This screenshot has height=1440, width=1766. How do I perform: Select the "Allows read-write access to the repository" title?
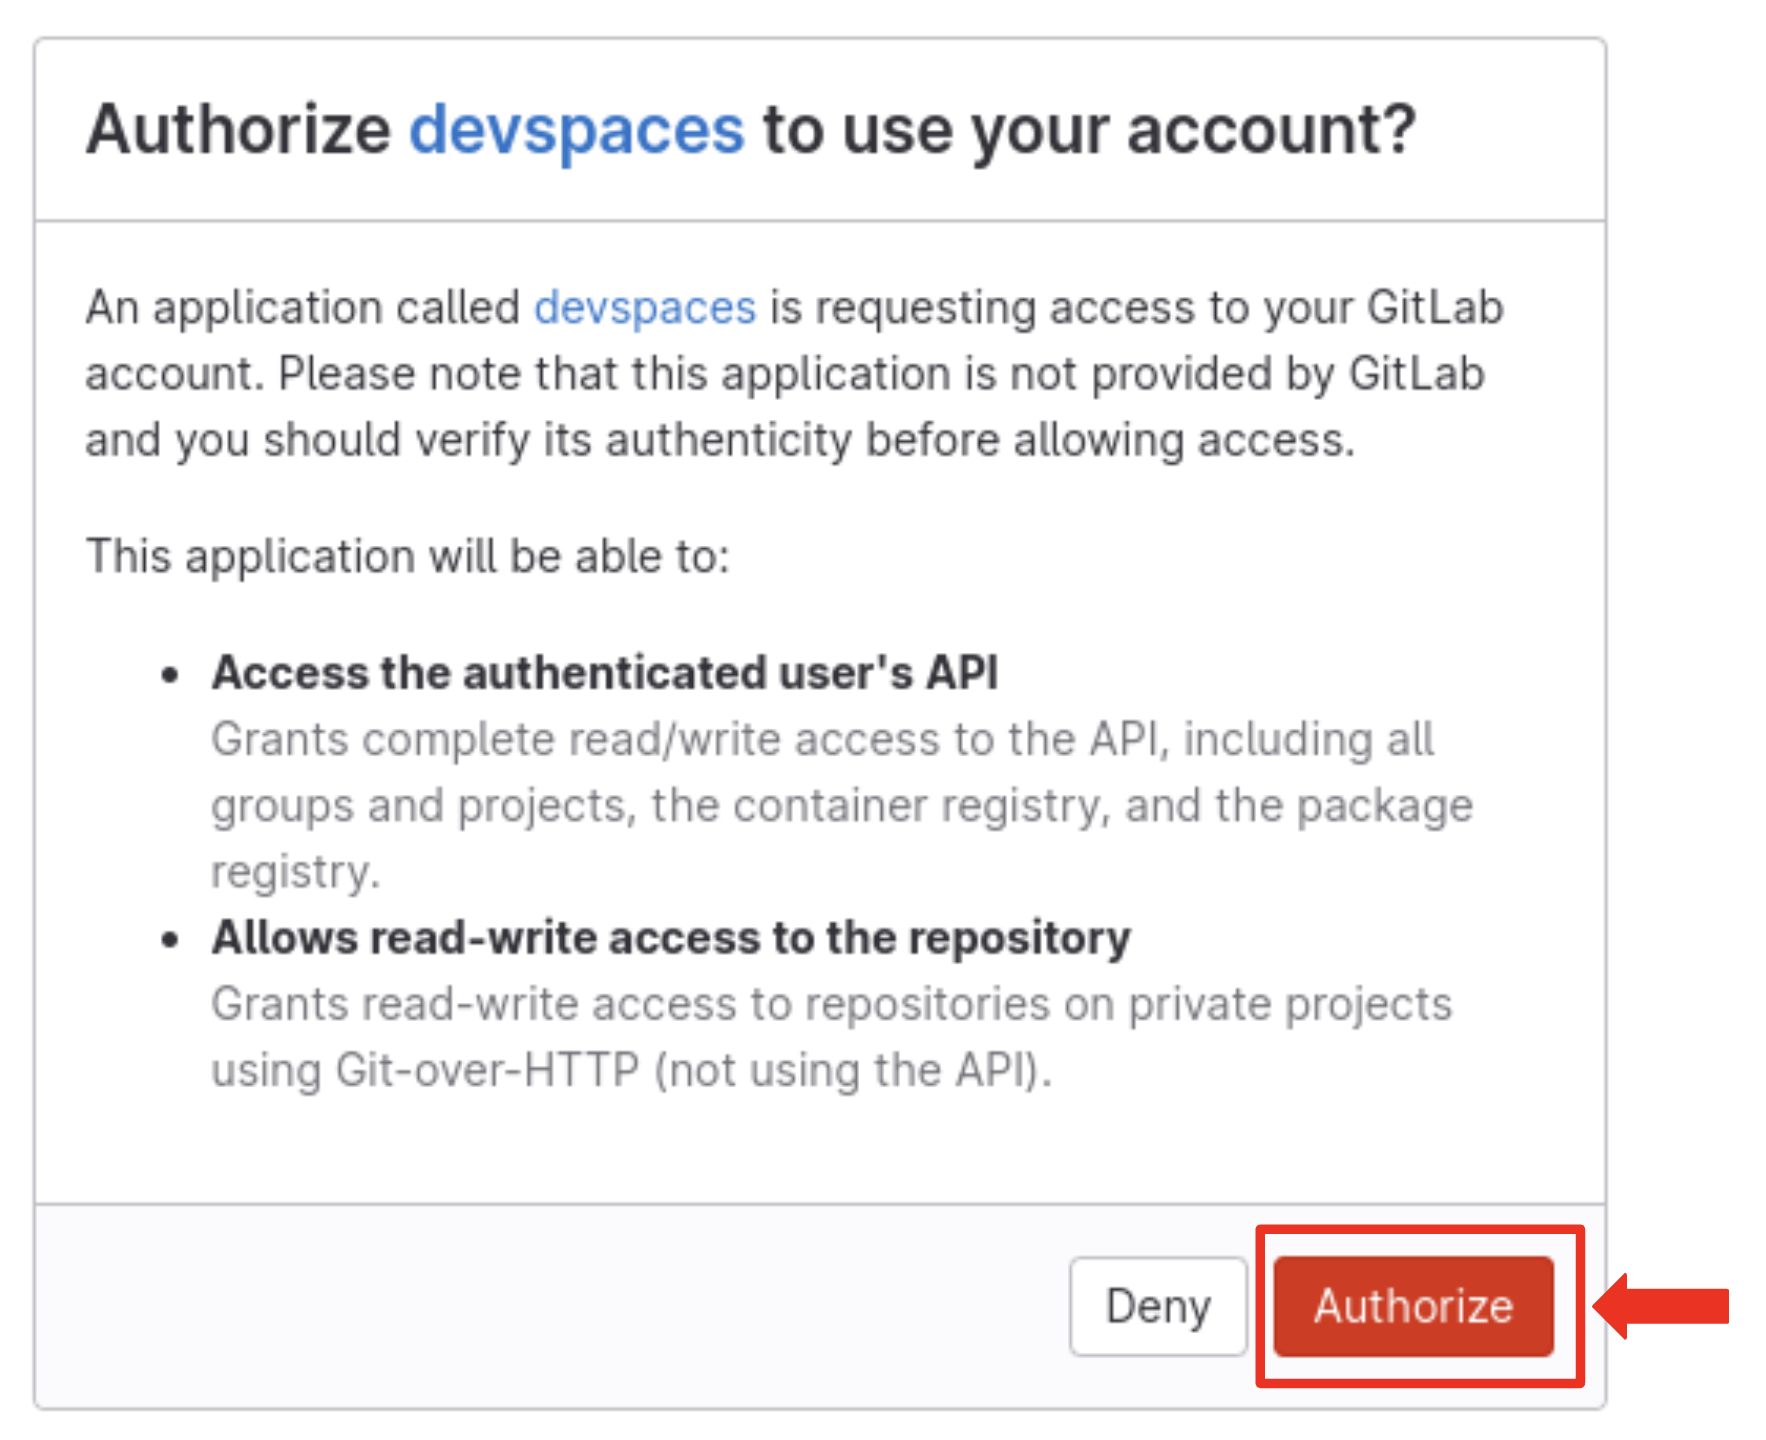(670, 938)
